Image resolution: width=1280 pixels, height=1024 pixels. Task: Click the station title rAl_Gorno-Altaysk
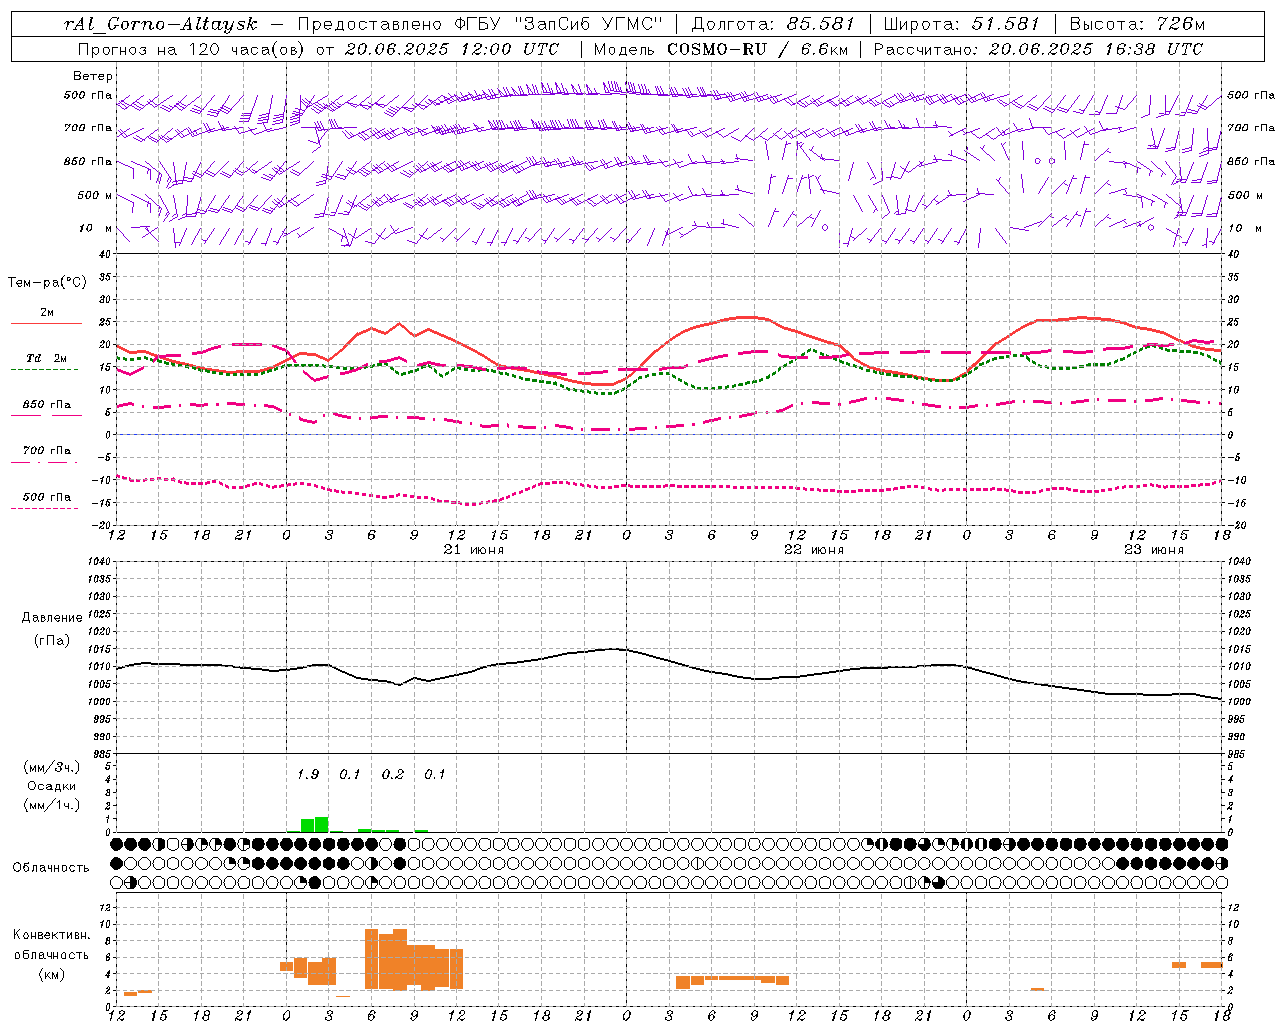click(160, 24)
